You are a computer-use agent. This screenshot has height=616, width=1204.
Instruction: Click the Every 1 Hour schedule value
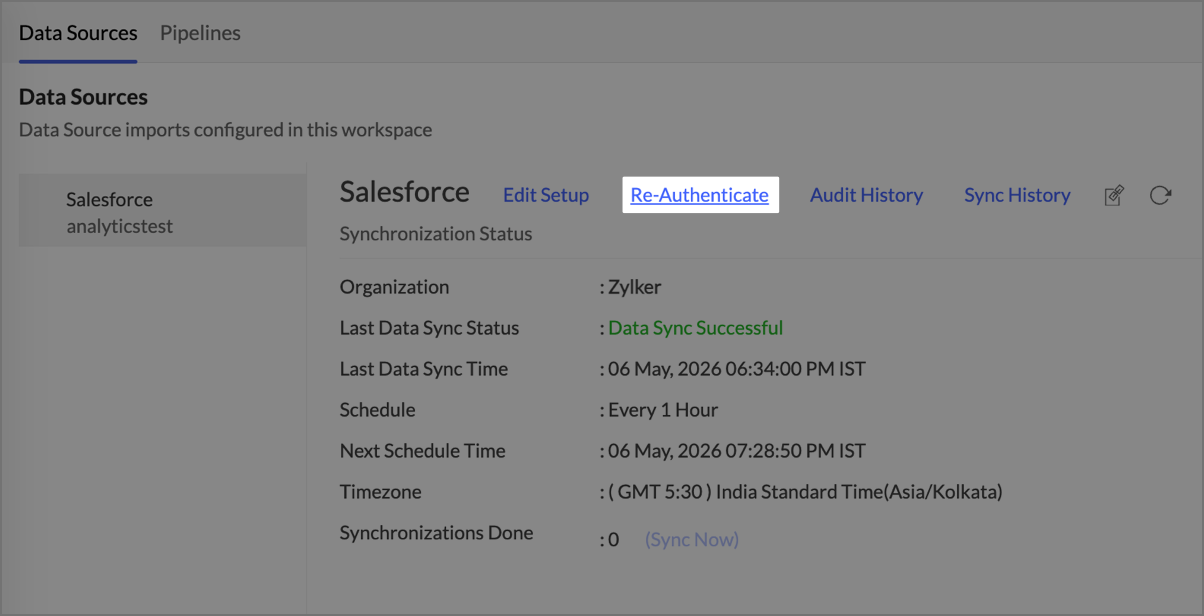[663, 410]
